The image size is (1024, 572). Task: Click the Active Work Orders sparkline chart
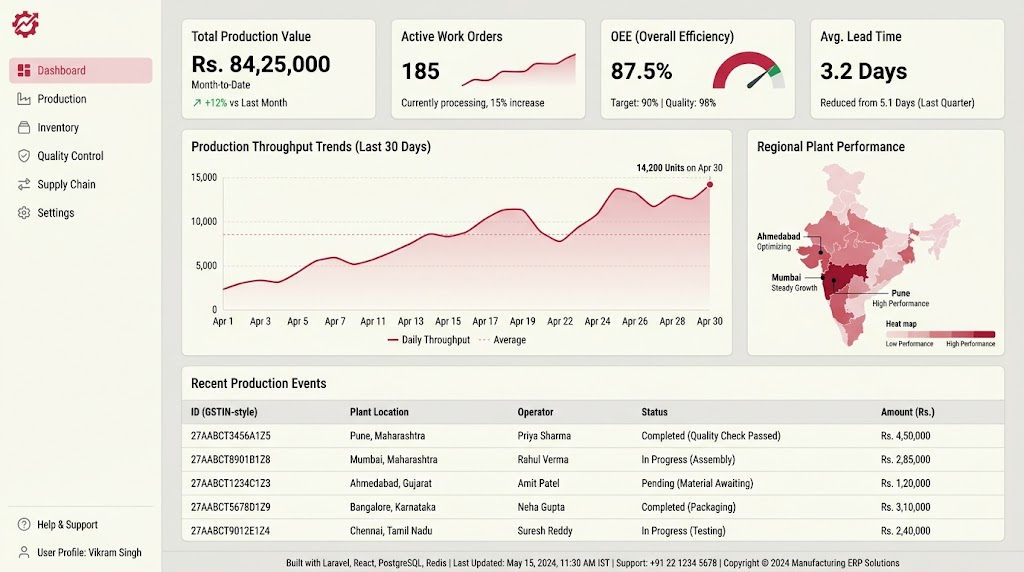pos(519,70)
